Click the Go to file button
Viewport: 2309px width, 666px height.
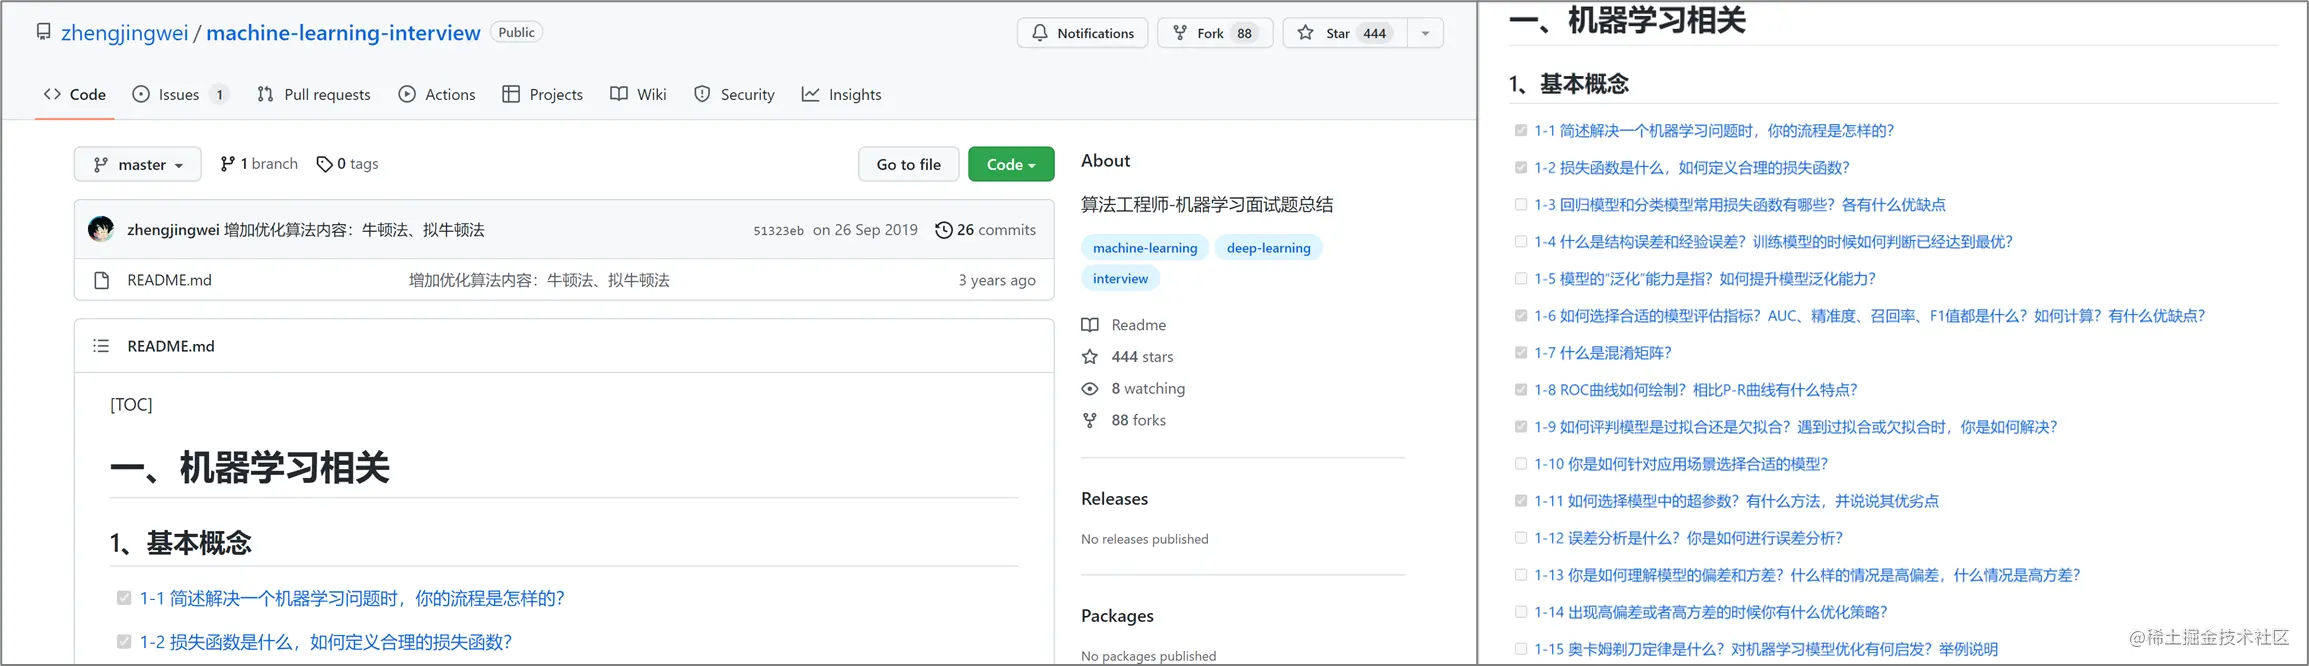point(908,164)
